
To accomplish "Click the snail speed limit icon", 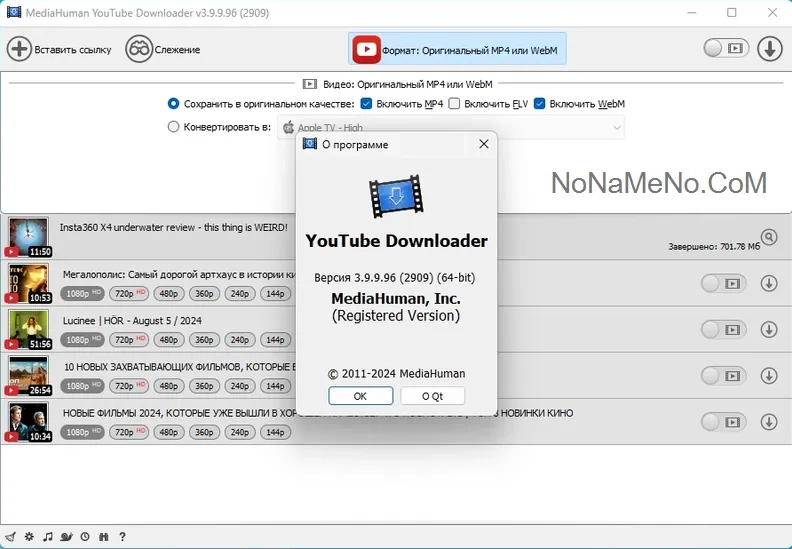I will 66,537.
